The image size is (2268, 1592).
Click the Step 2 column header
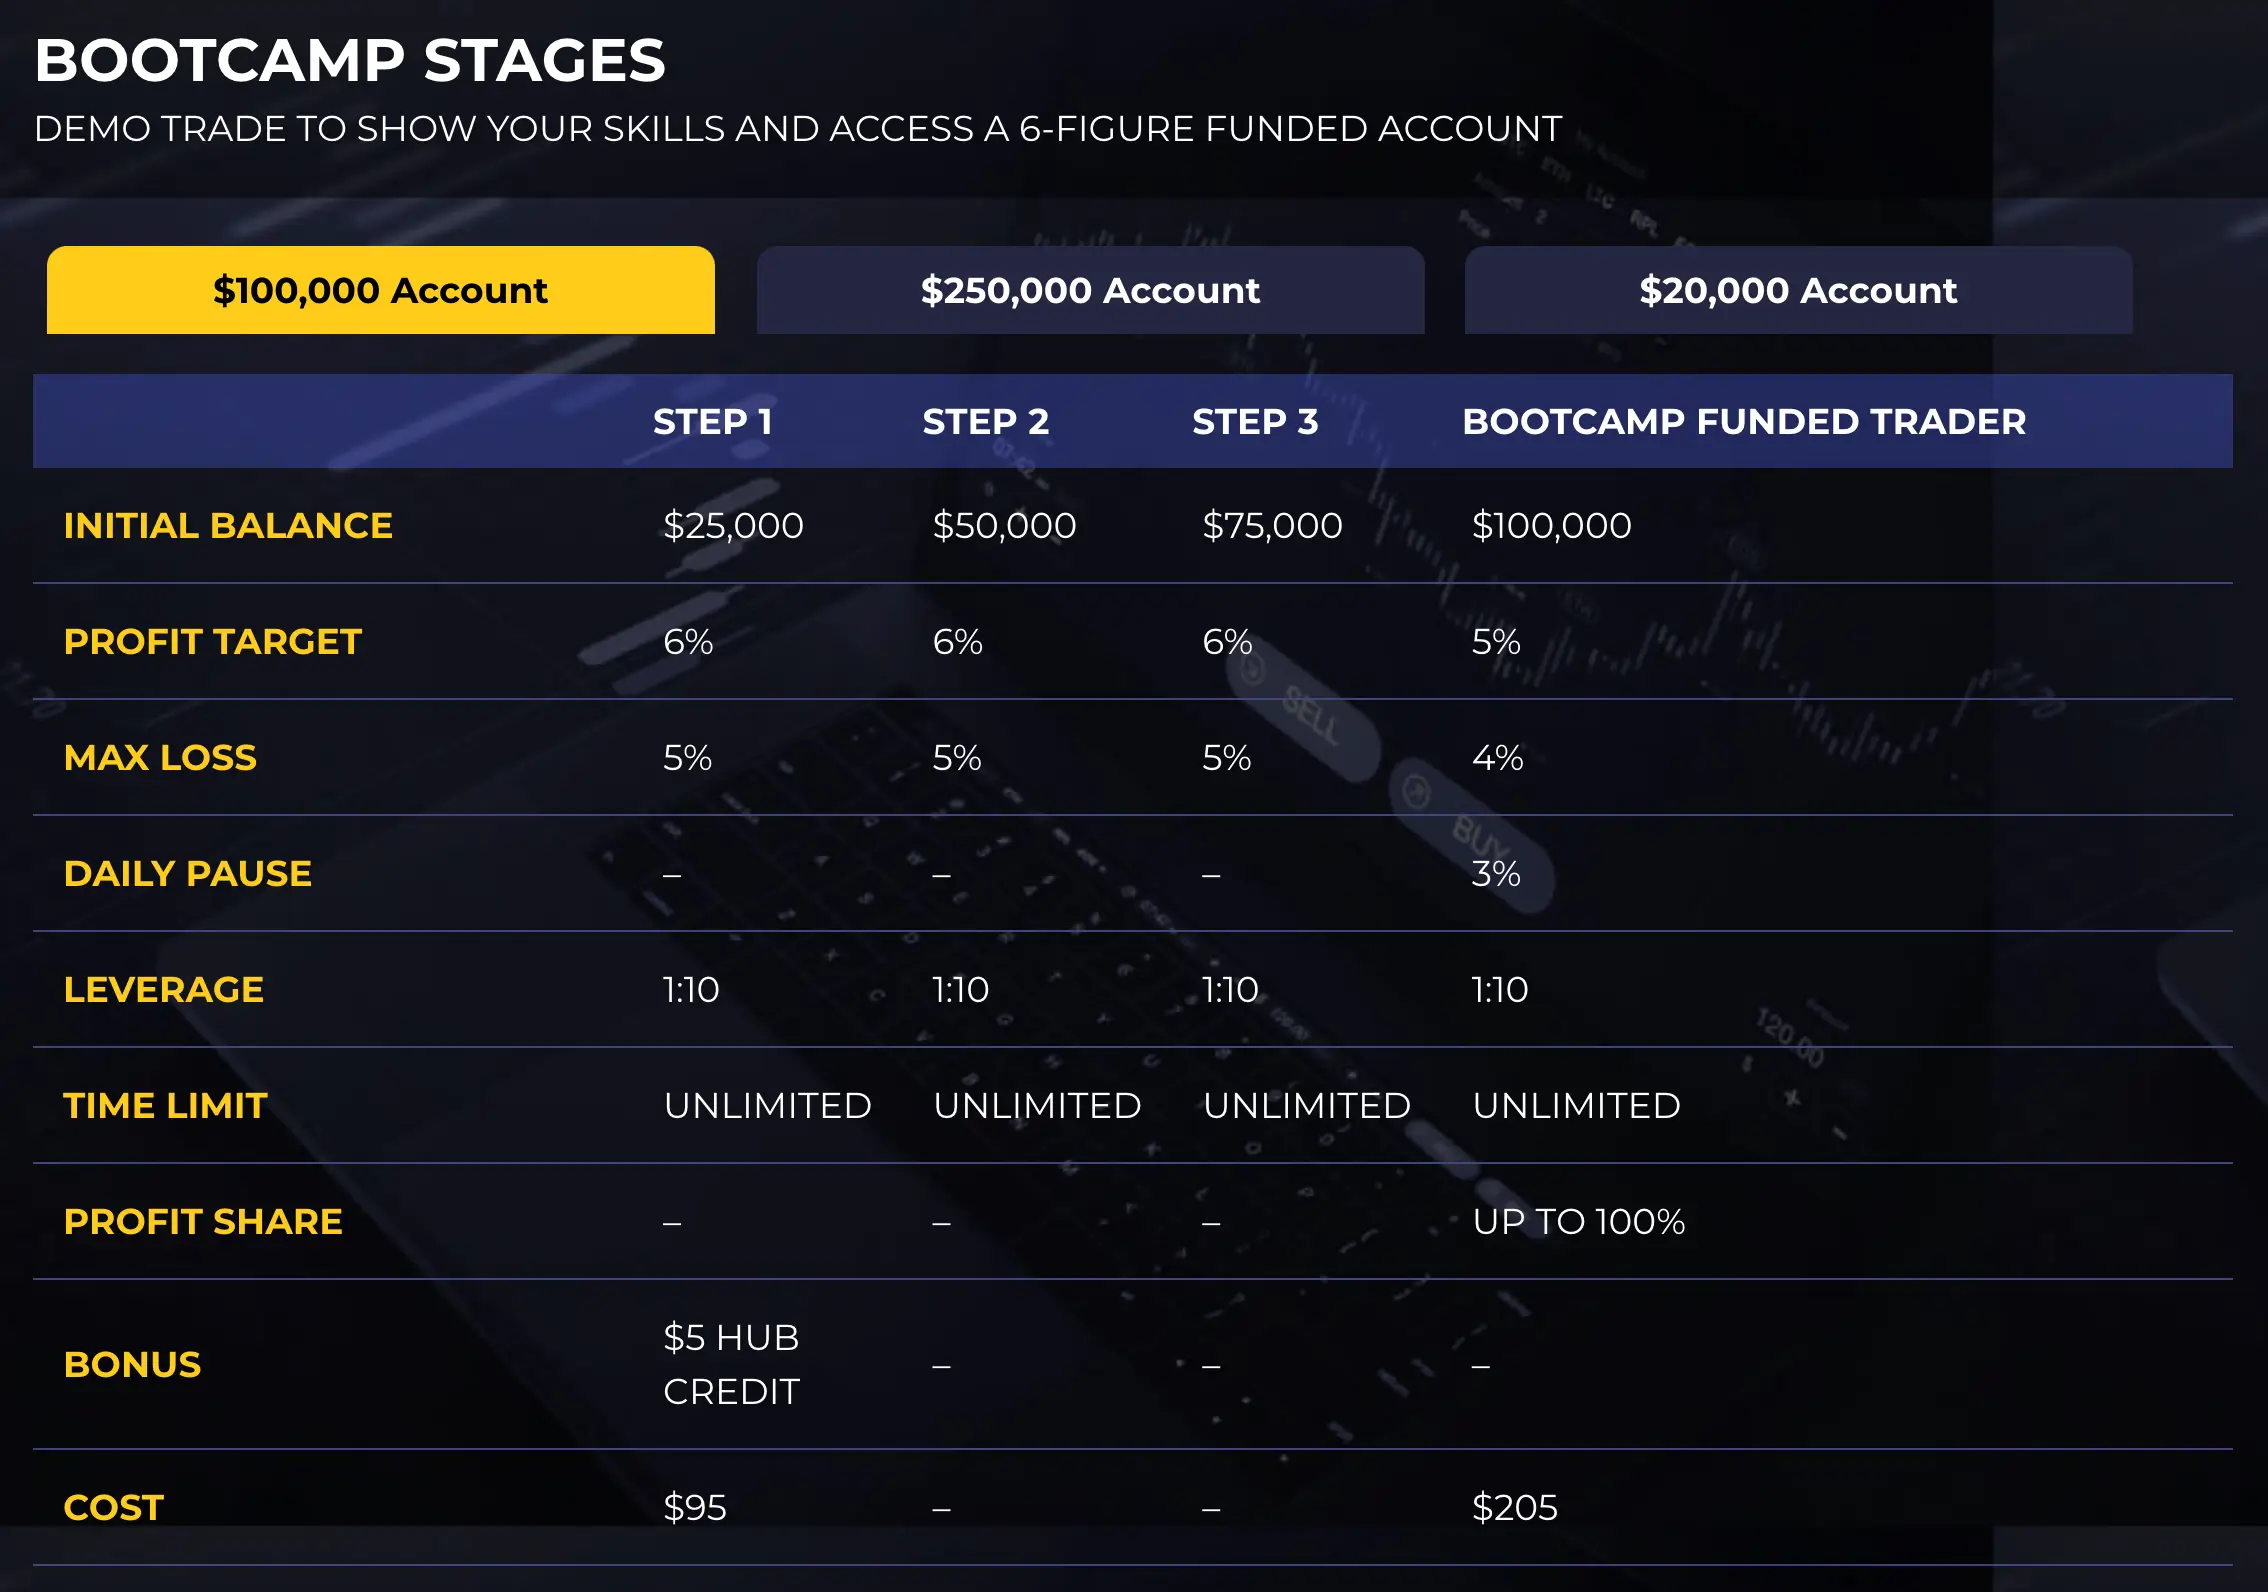pos(985,422)
